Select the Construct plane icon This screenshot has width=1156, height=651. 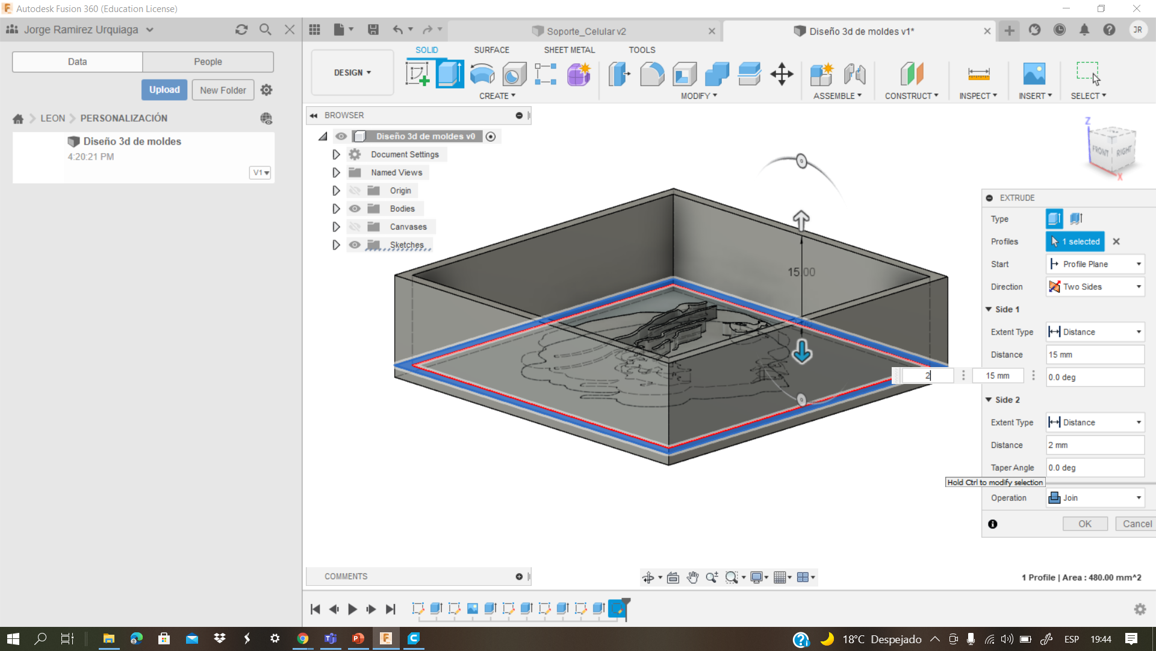(x=911, y=74)
